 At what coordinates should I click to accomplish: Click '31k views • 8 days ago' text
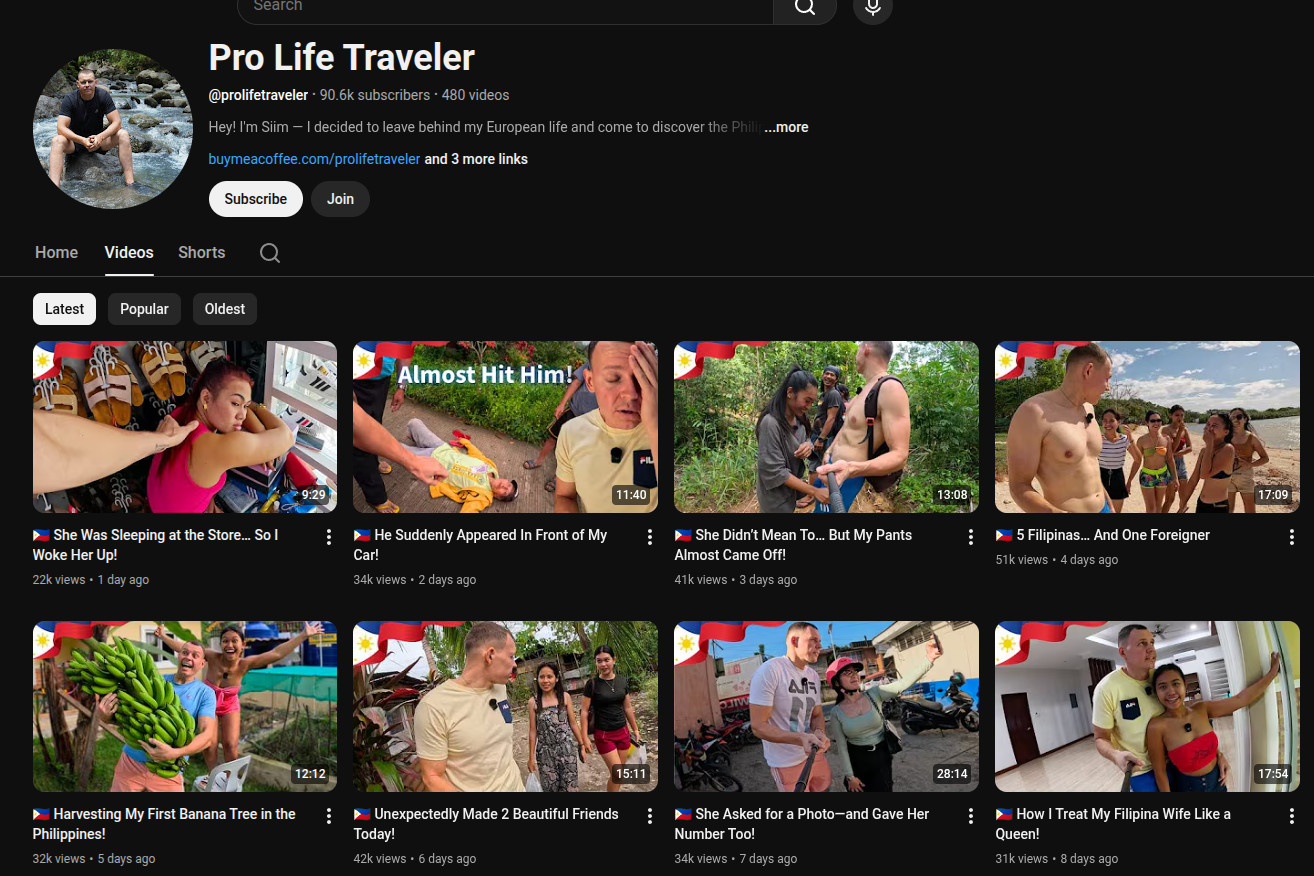(x=1057, y=859)
